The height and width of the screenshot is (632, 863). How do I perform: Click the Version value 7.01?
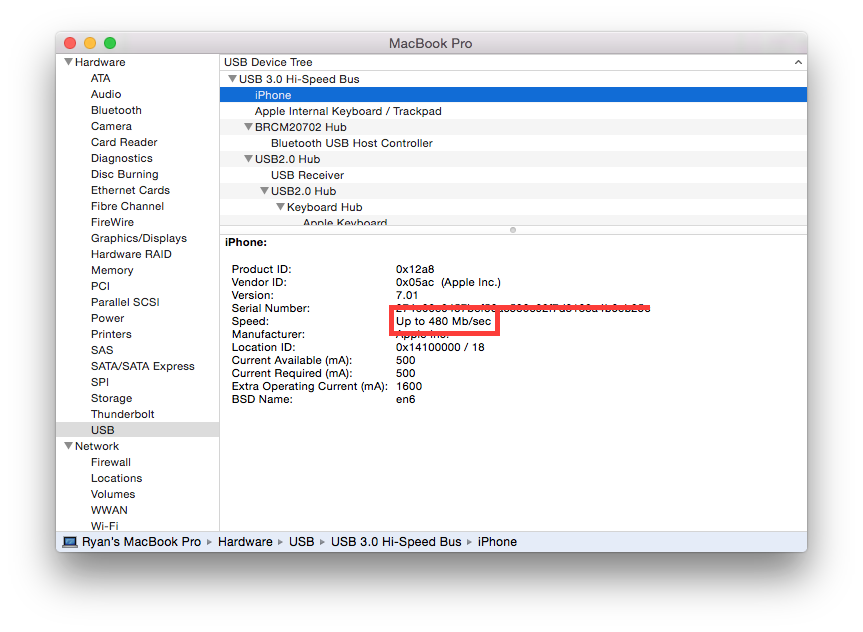(x=407, y=295)
